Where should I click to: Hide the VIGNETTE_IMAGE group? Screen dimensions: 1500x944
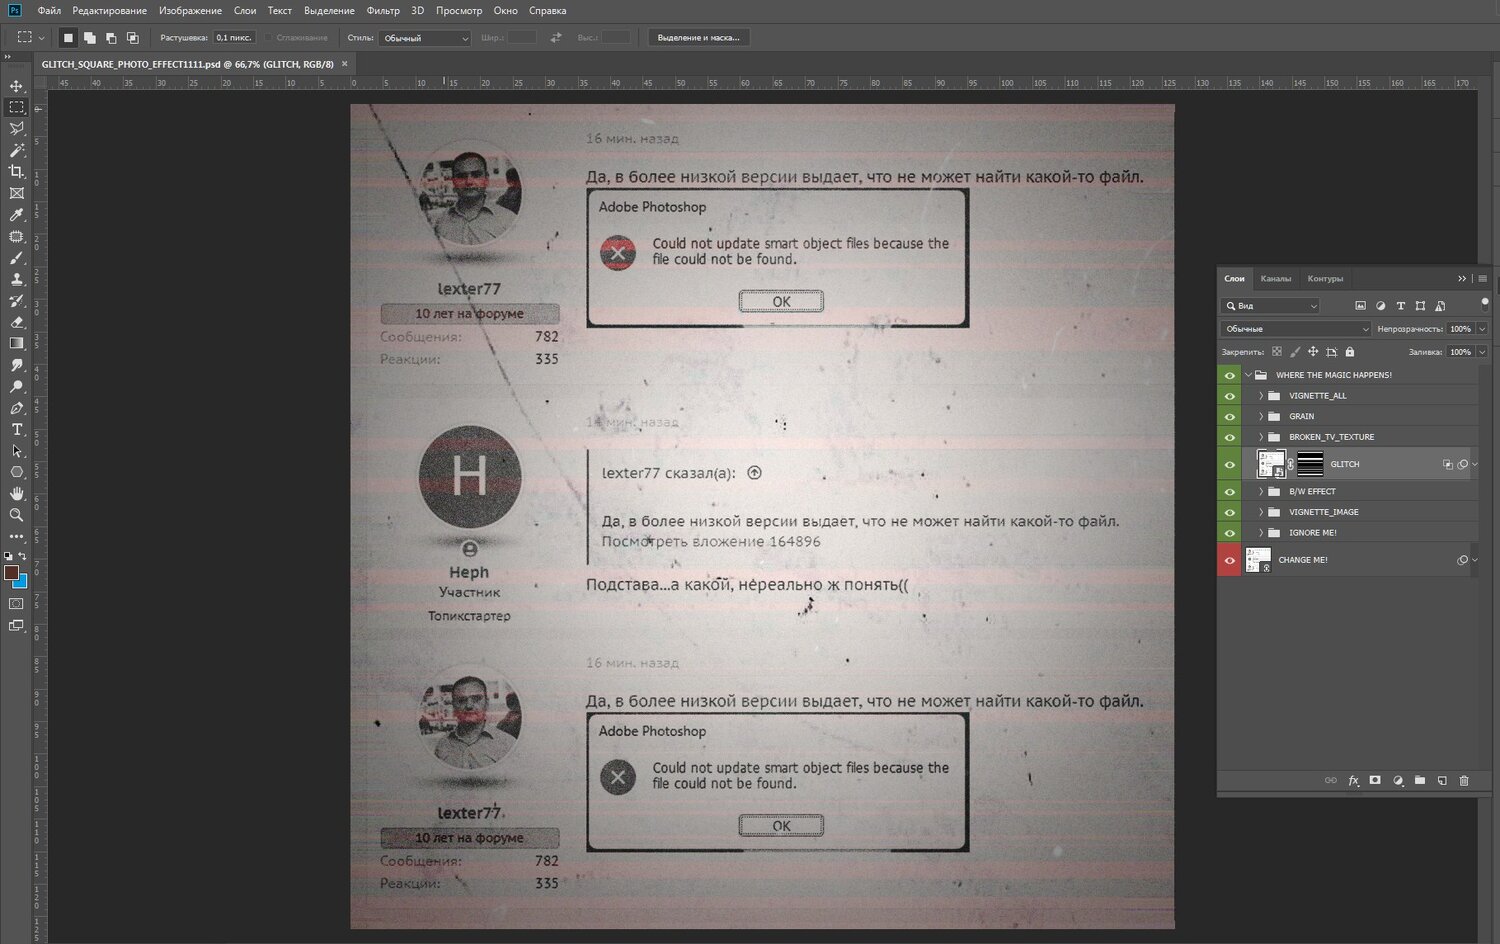(1230, 512)
